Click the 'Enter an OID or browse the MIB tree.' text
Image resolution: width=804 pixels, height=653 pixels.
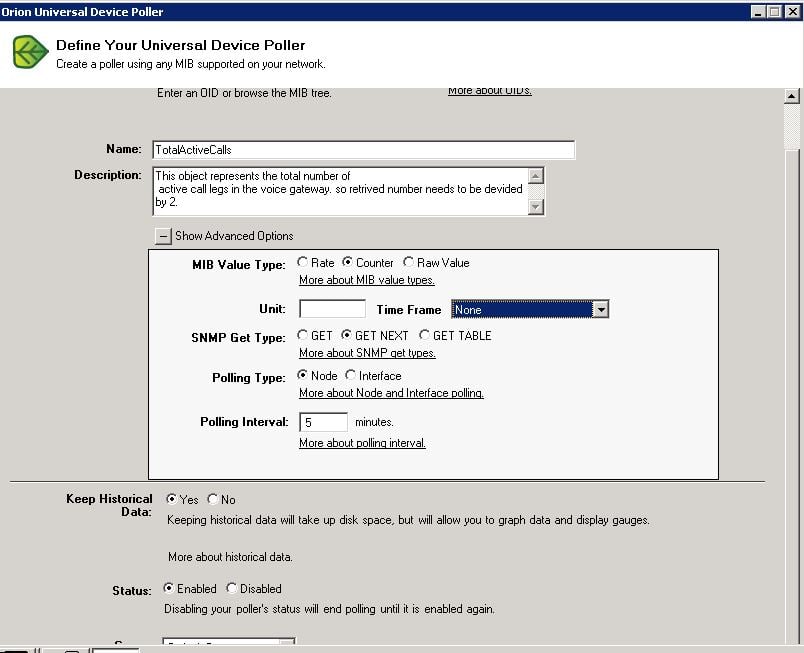(x=244, y=93)
